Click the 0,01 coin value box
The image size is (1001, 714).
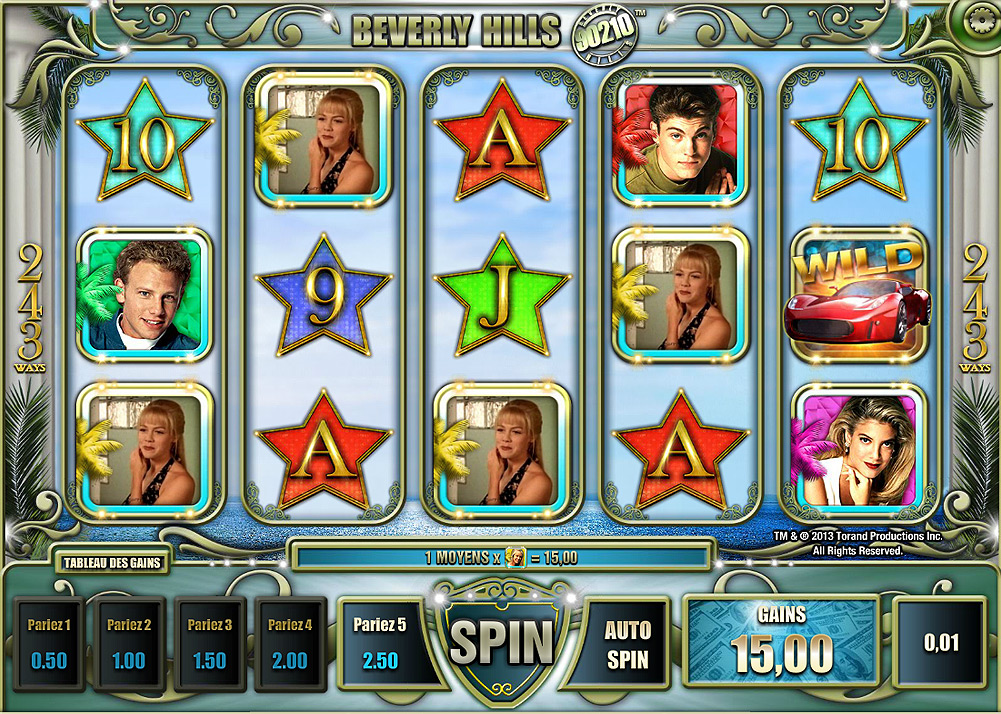[941, 642]
